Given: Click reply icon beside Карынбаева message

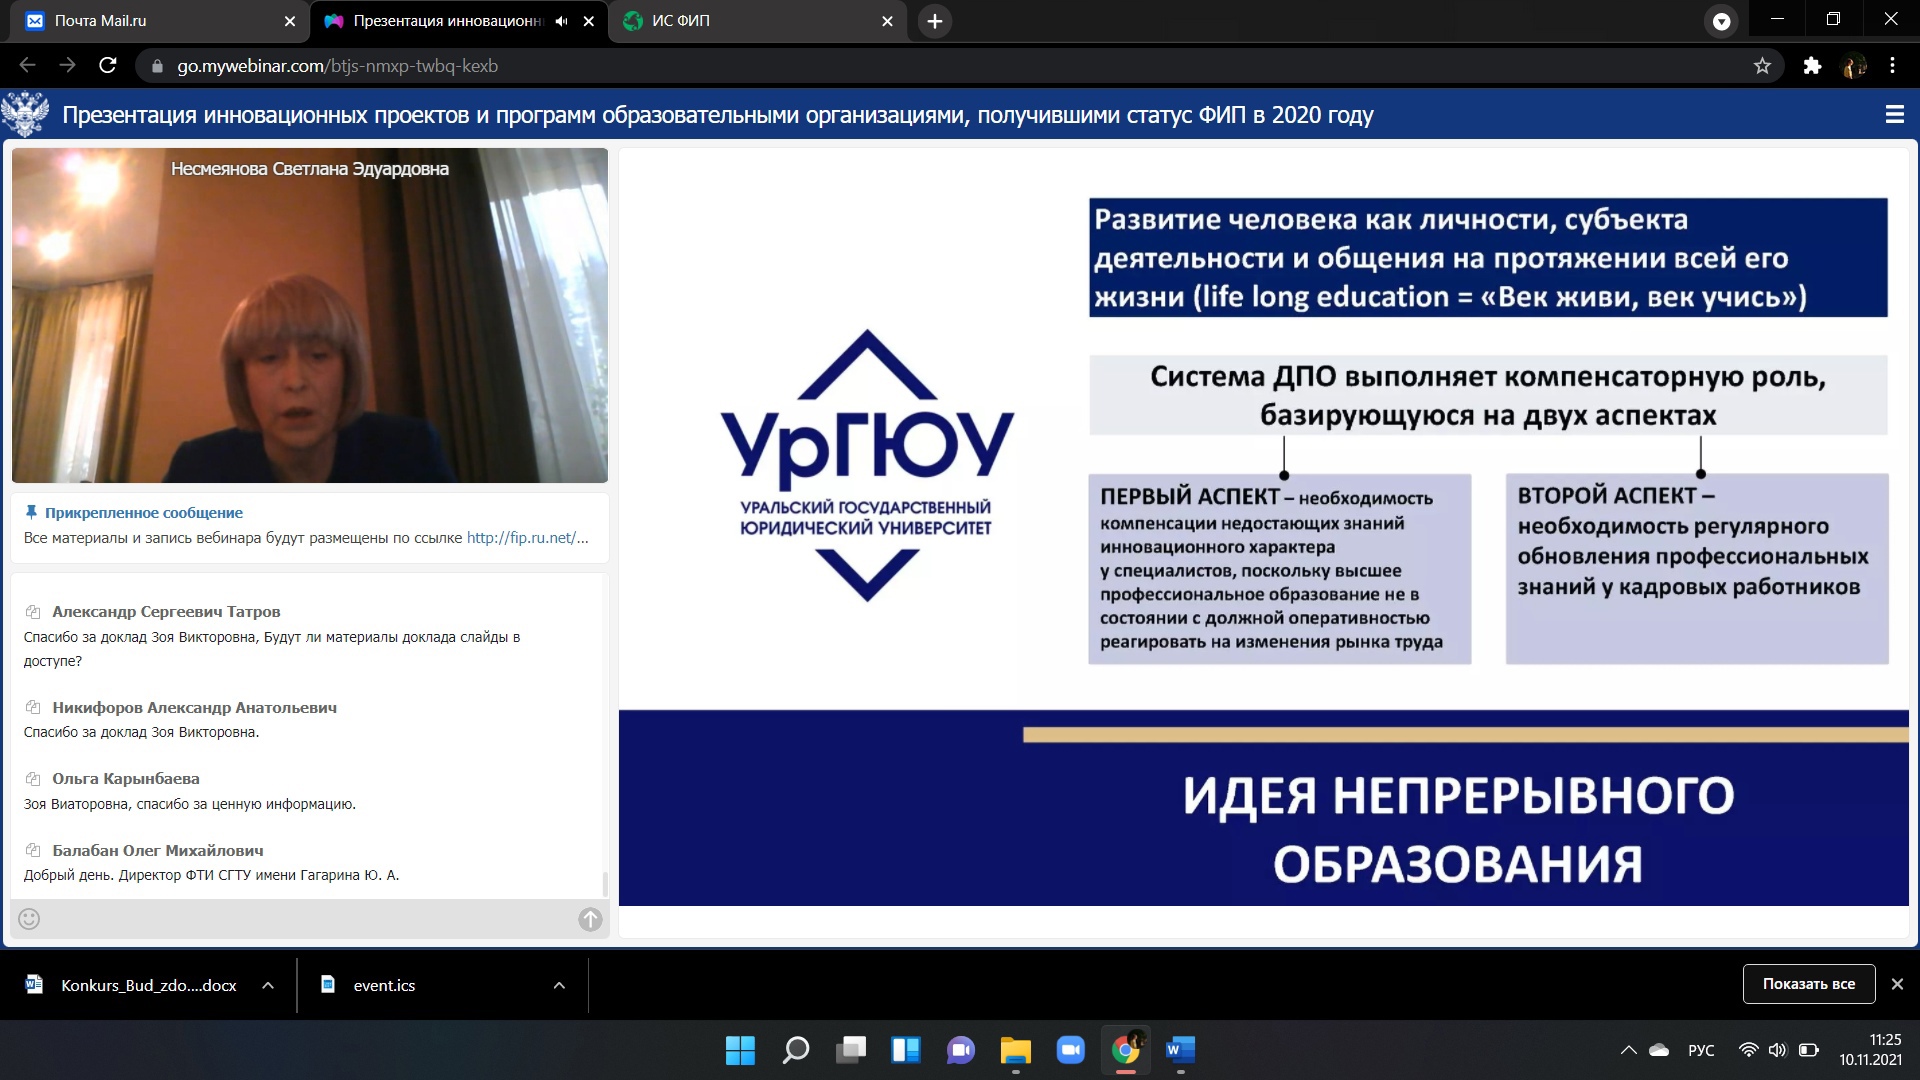Looking at the screenshot, I should [33, 779].
